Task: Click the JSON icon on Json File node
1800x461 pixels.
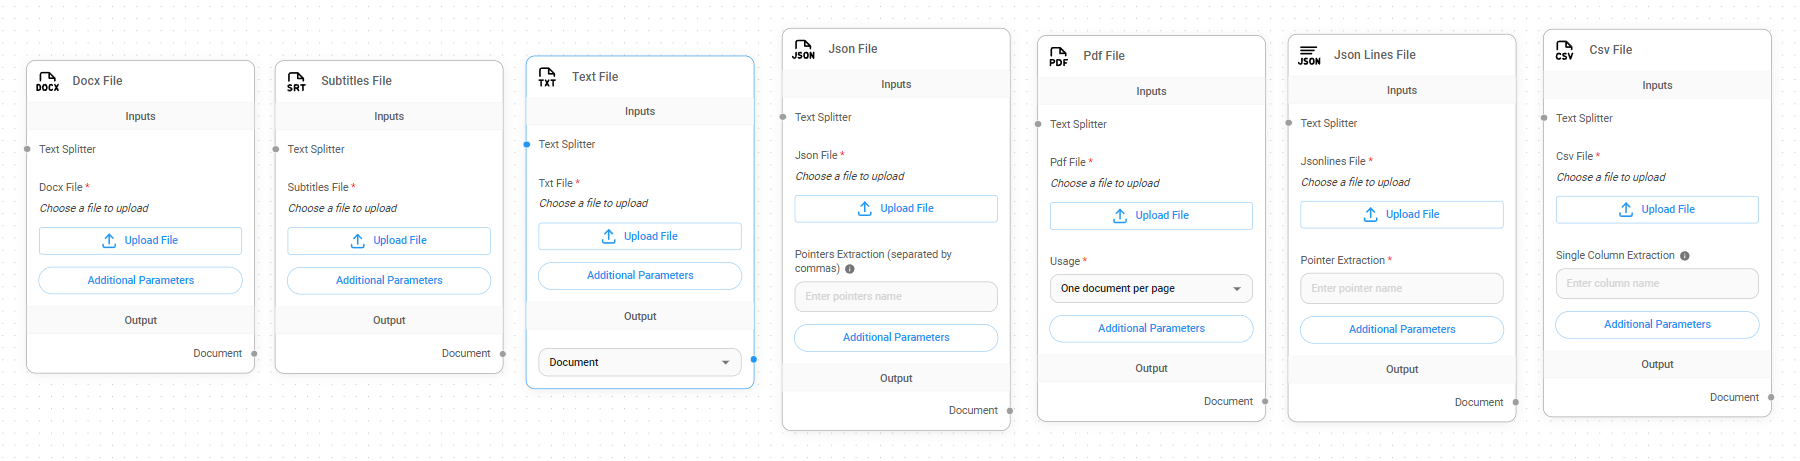Action: click(x=803, y=49)
